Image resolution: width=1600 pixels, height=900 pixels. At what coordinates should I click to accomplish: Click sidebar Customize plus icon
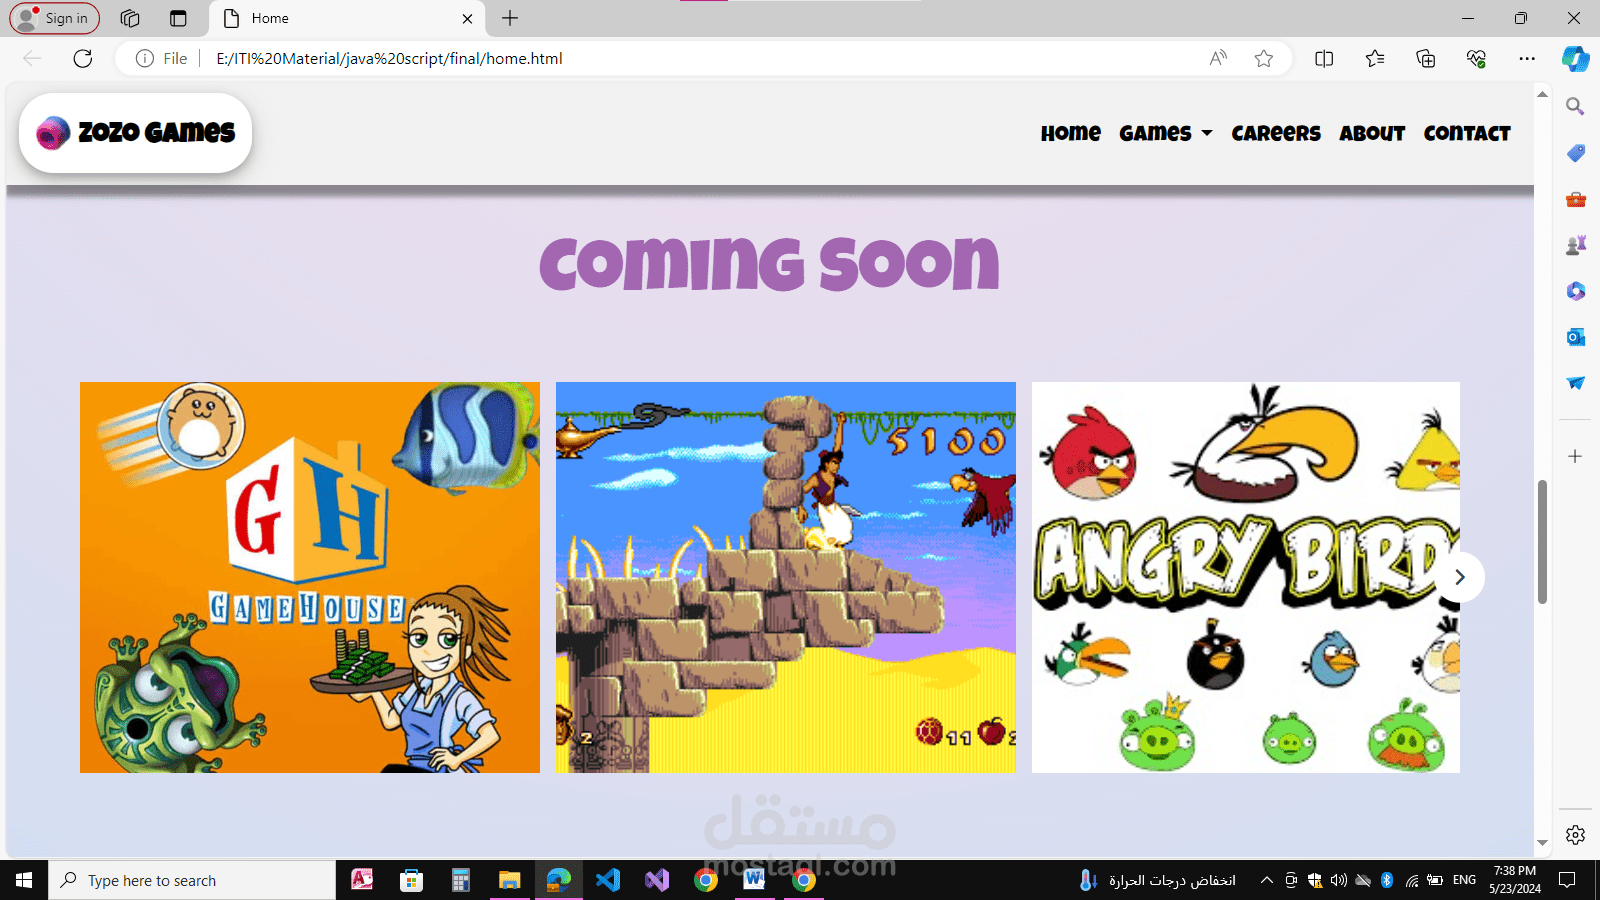coord(1575,456)
